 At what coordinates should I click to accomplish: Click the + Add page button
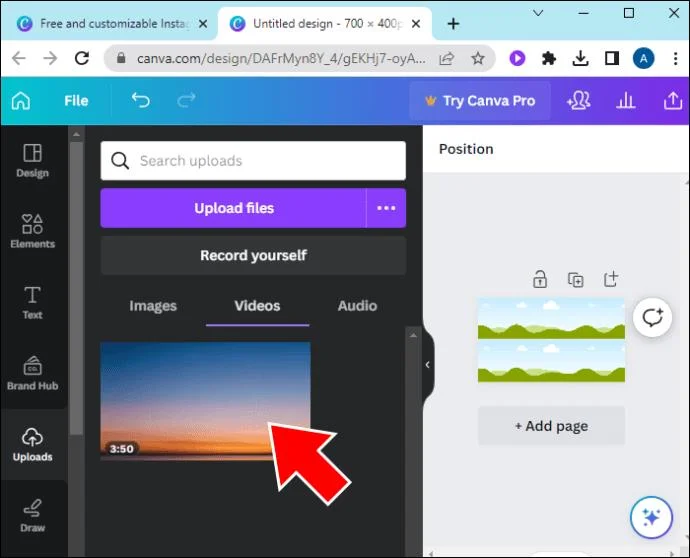point(551,426)
